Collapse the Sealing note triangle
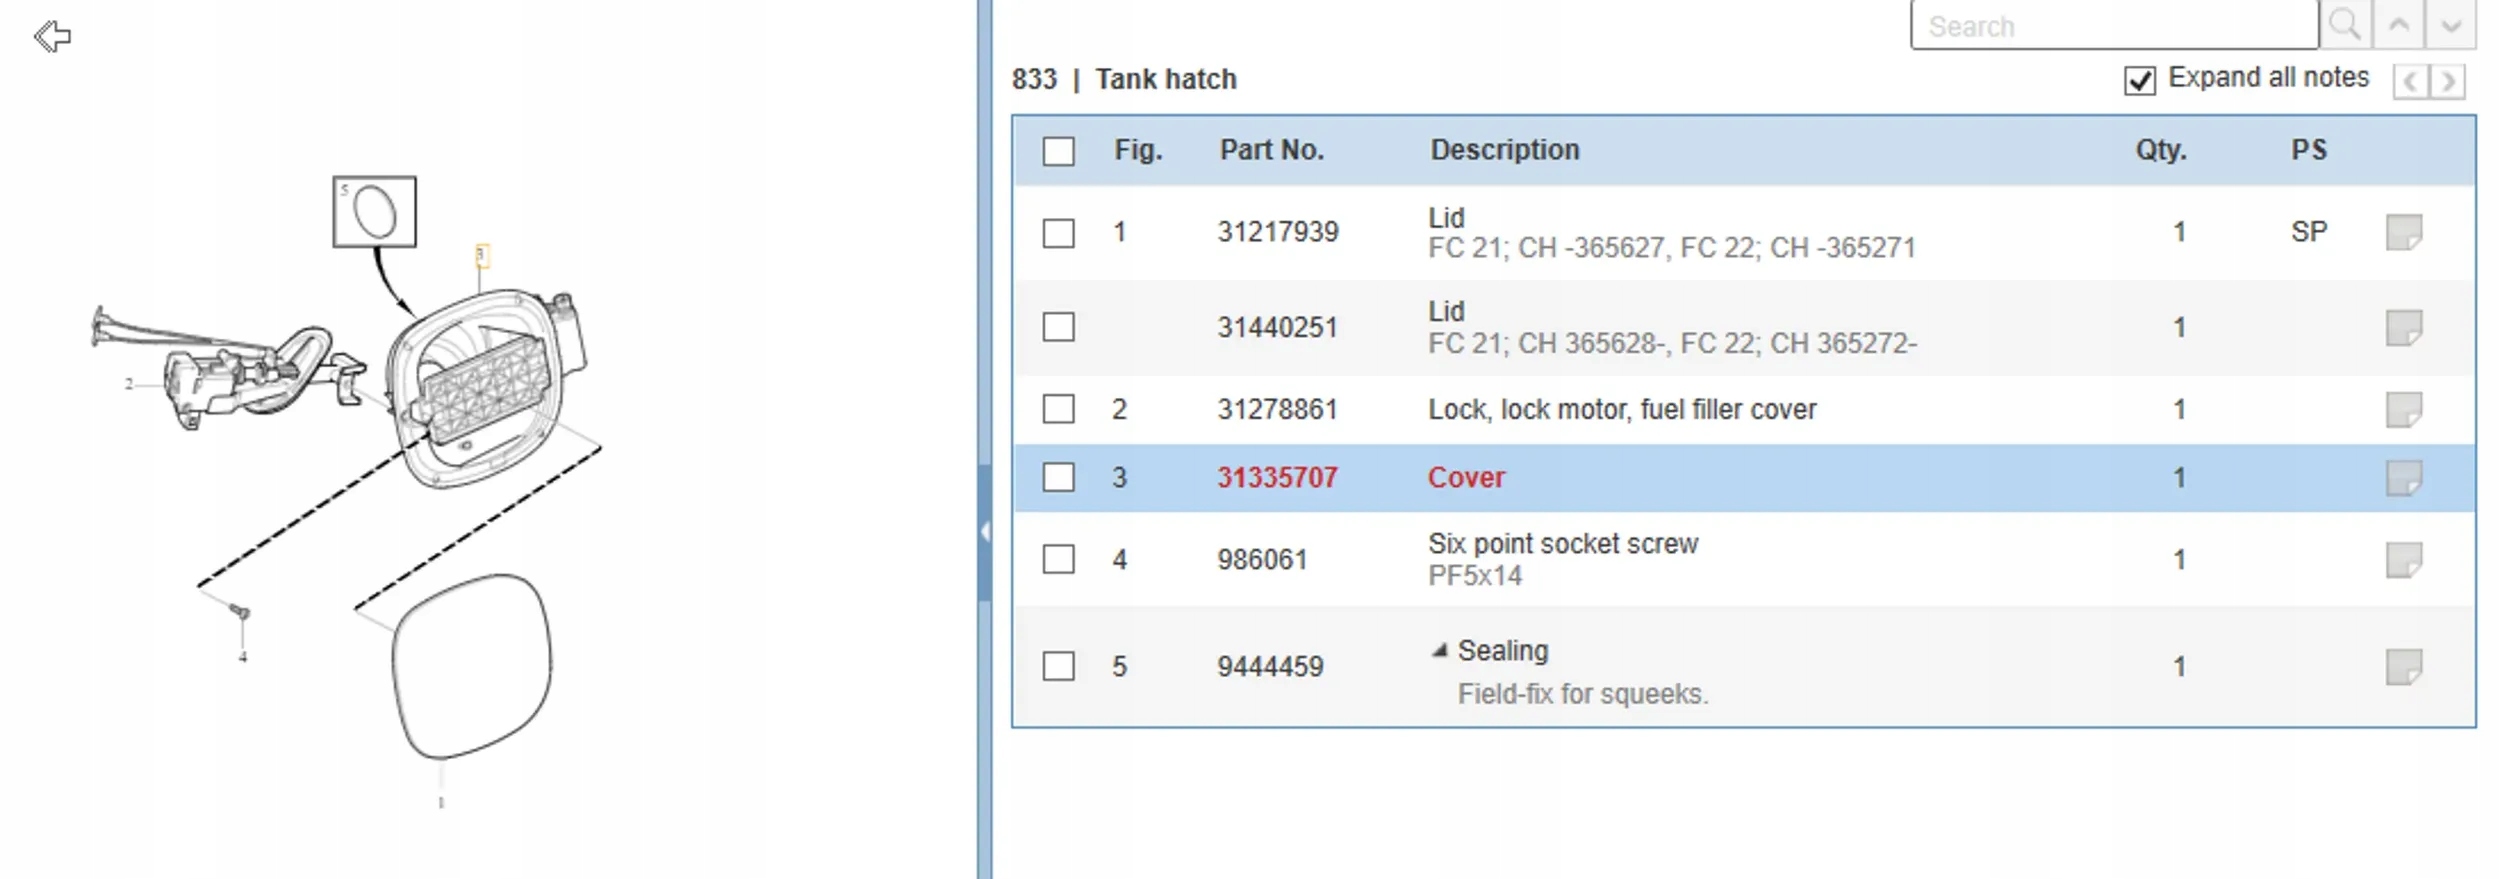The height and width of the screenshot is (879, 2500). (1439, 651)
